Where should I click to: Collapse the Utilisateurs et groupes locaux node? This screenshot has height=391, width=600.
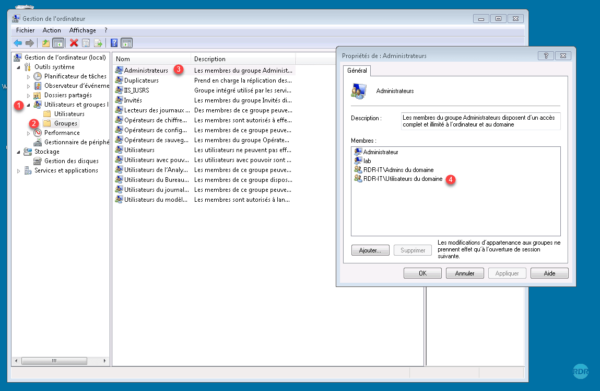(28, 105)
